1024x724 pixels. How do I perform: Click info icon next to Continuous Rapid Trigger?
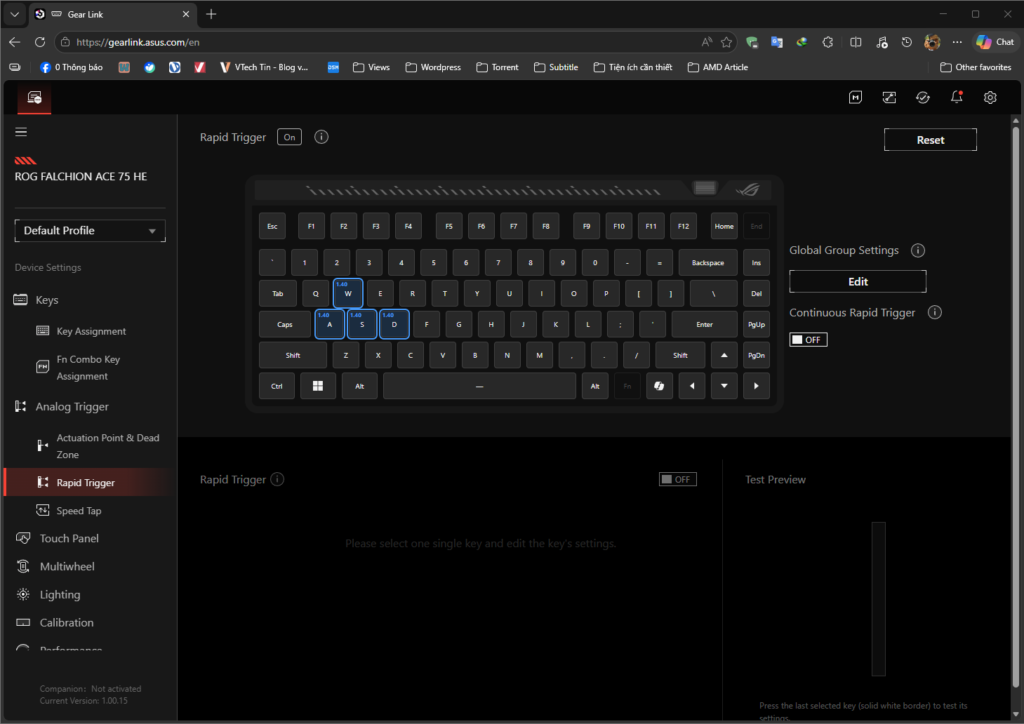(x=935, y=313)
